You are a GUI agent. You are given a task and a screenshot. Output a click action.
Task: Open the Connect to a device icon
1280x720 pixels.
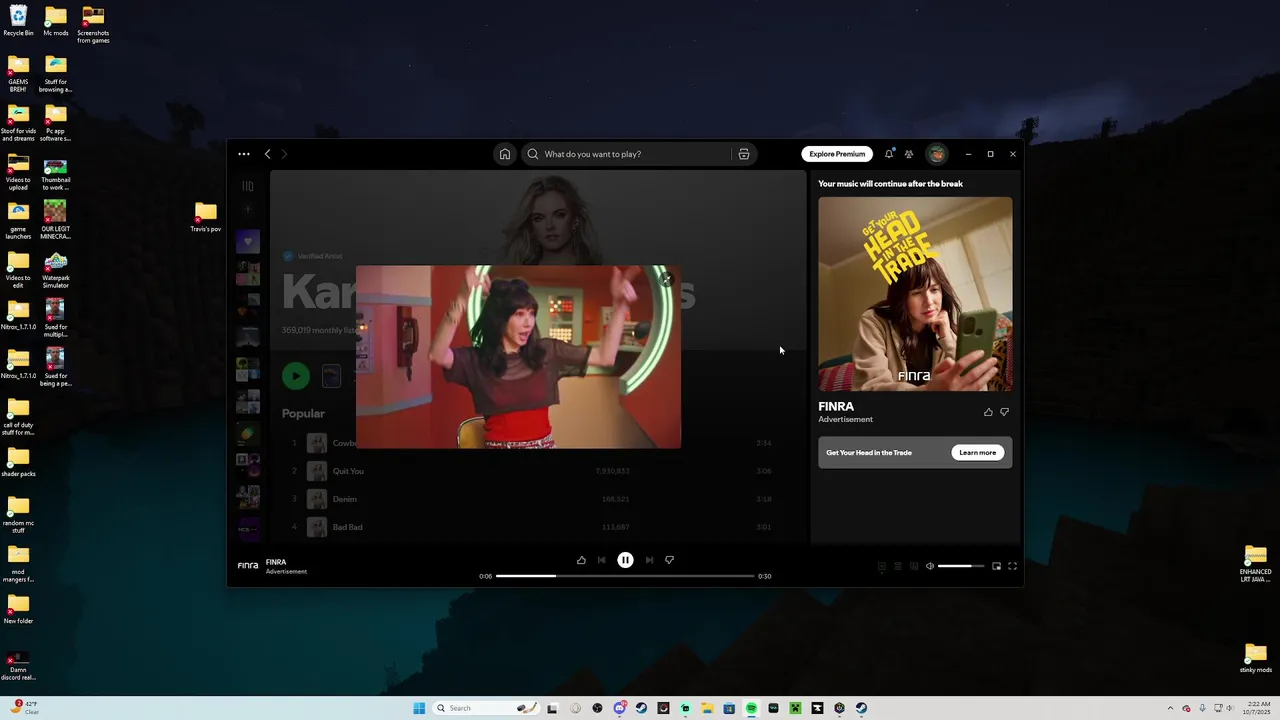pos(914,566)
